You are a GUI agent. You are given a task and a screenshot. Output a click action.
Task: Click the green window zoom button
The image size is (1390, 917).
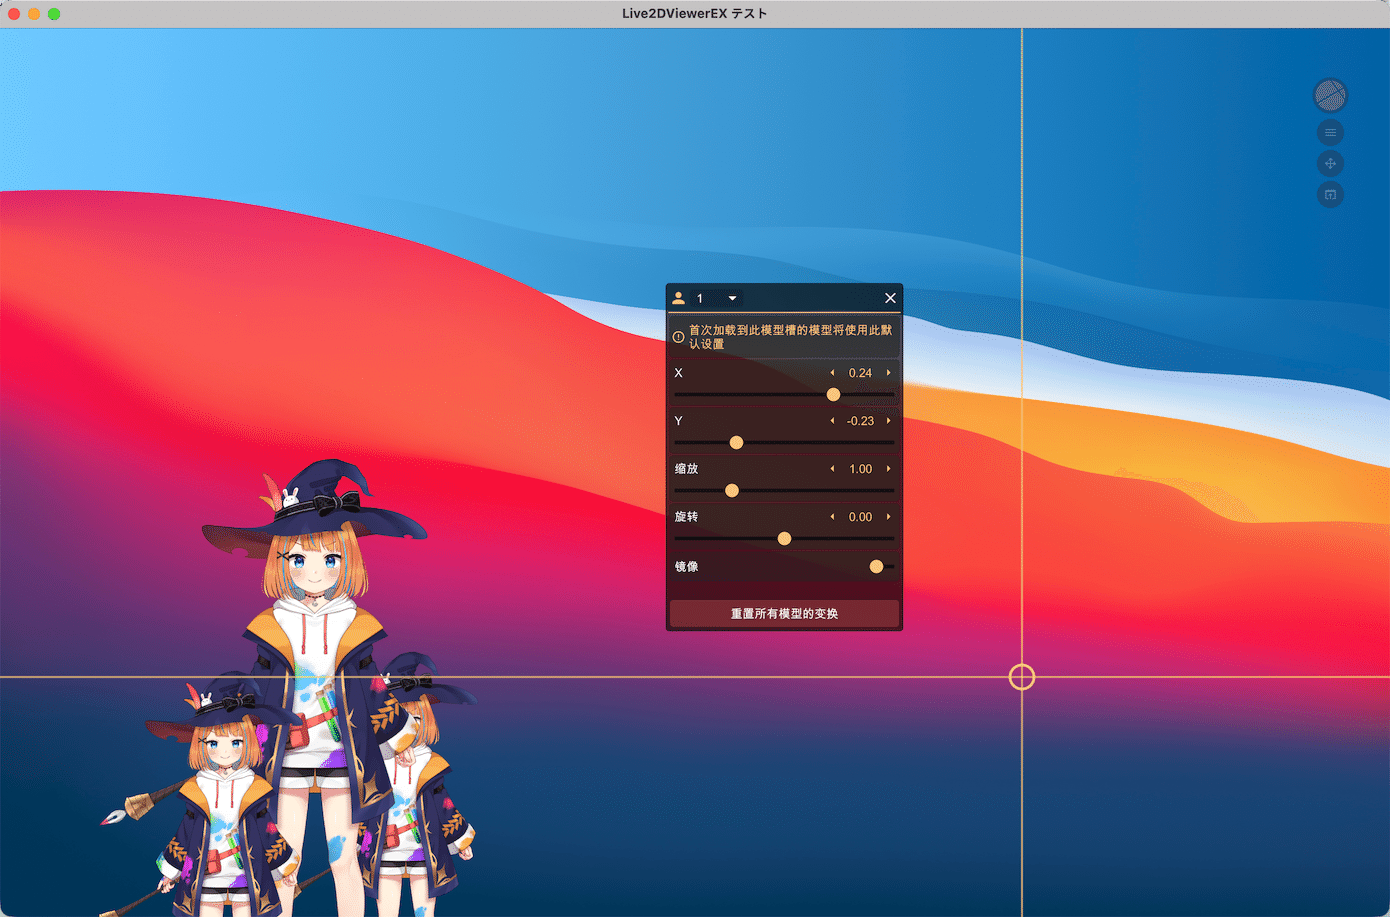[x=54, y=14]
